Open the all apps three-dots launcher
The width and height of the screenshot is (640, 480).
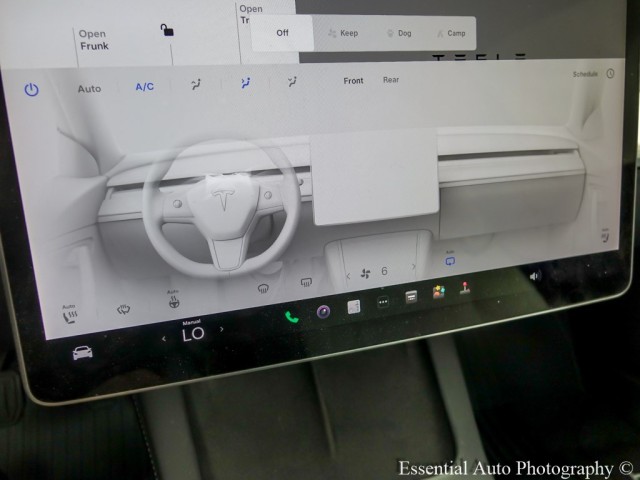coord(383,302)
